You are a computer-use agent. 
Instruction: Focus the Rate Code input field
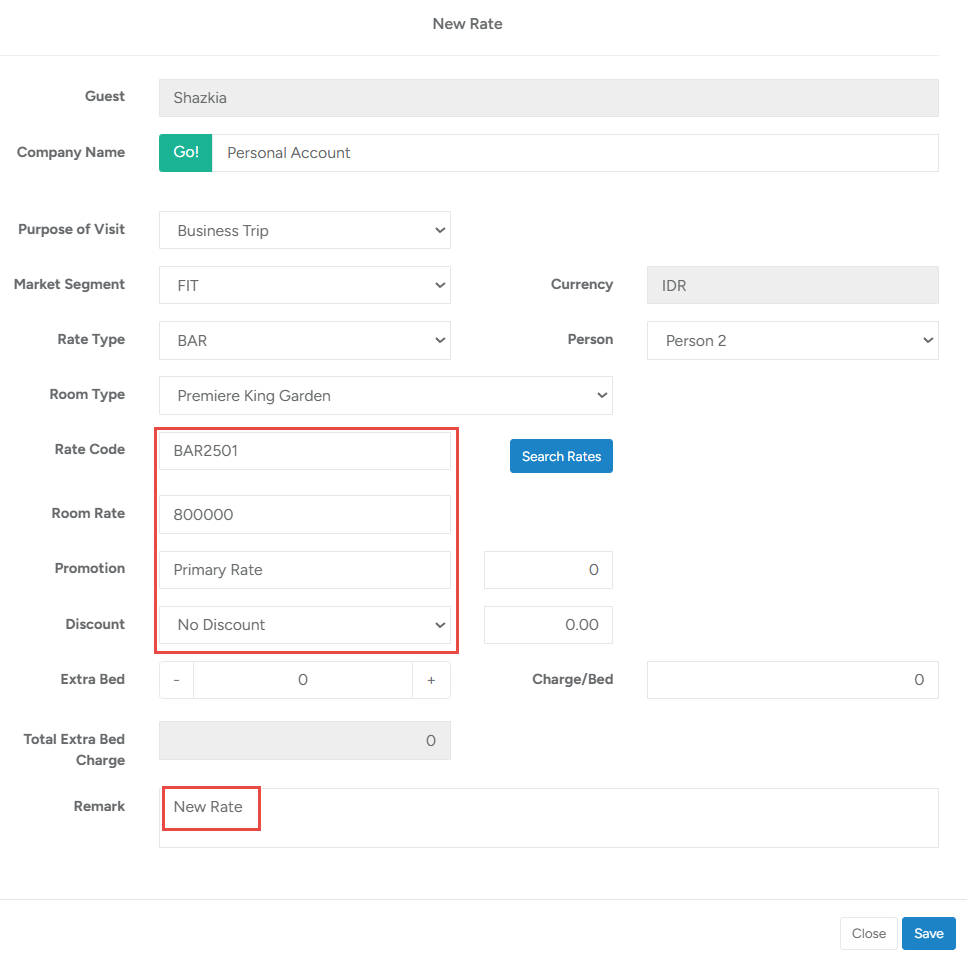click(x=305, y=450)
